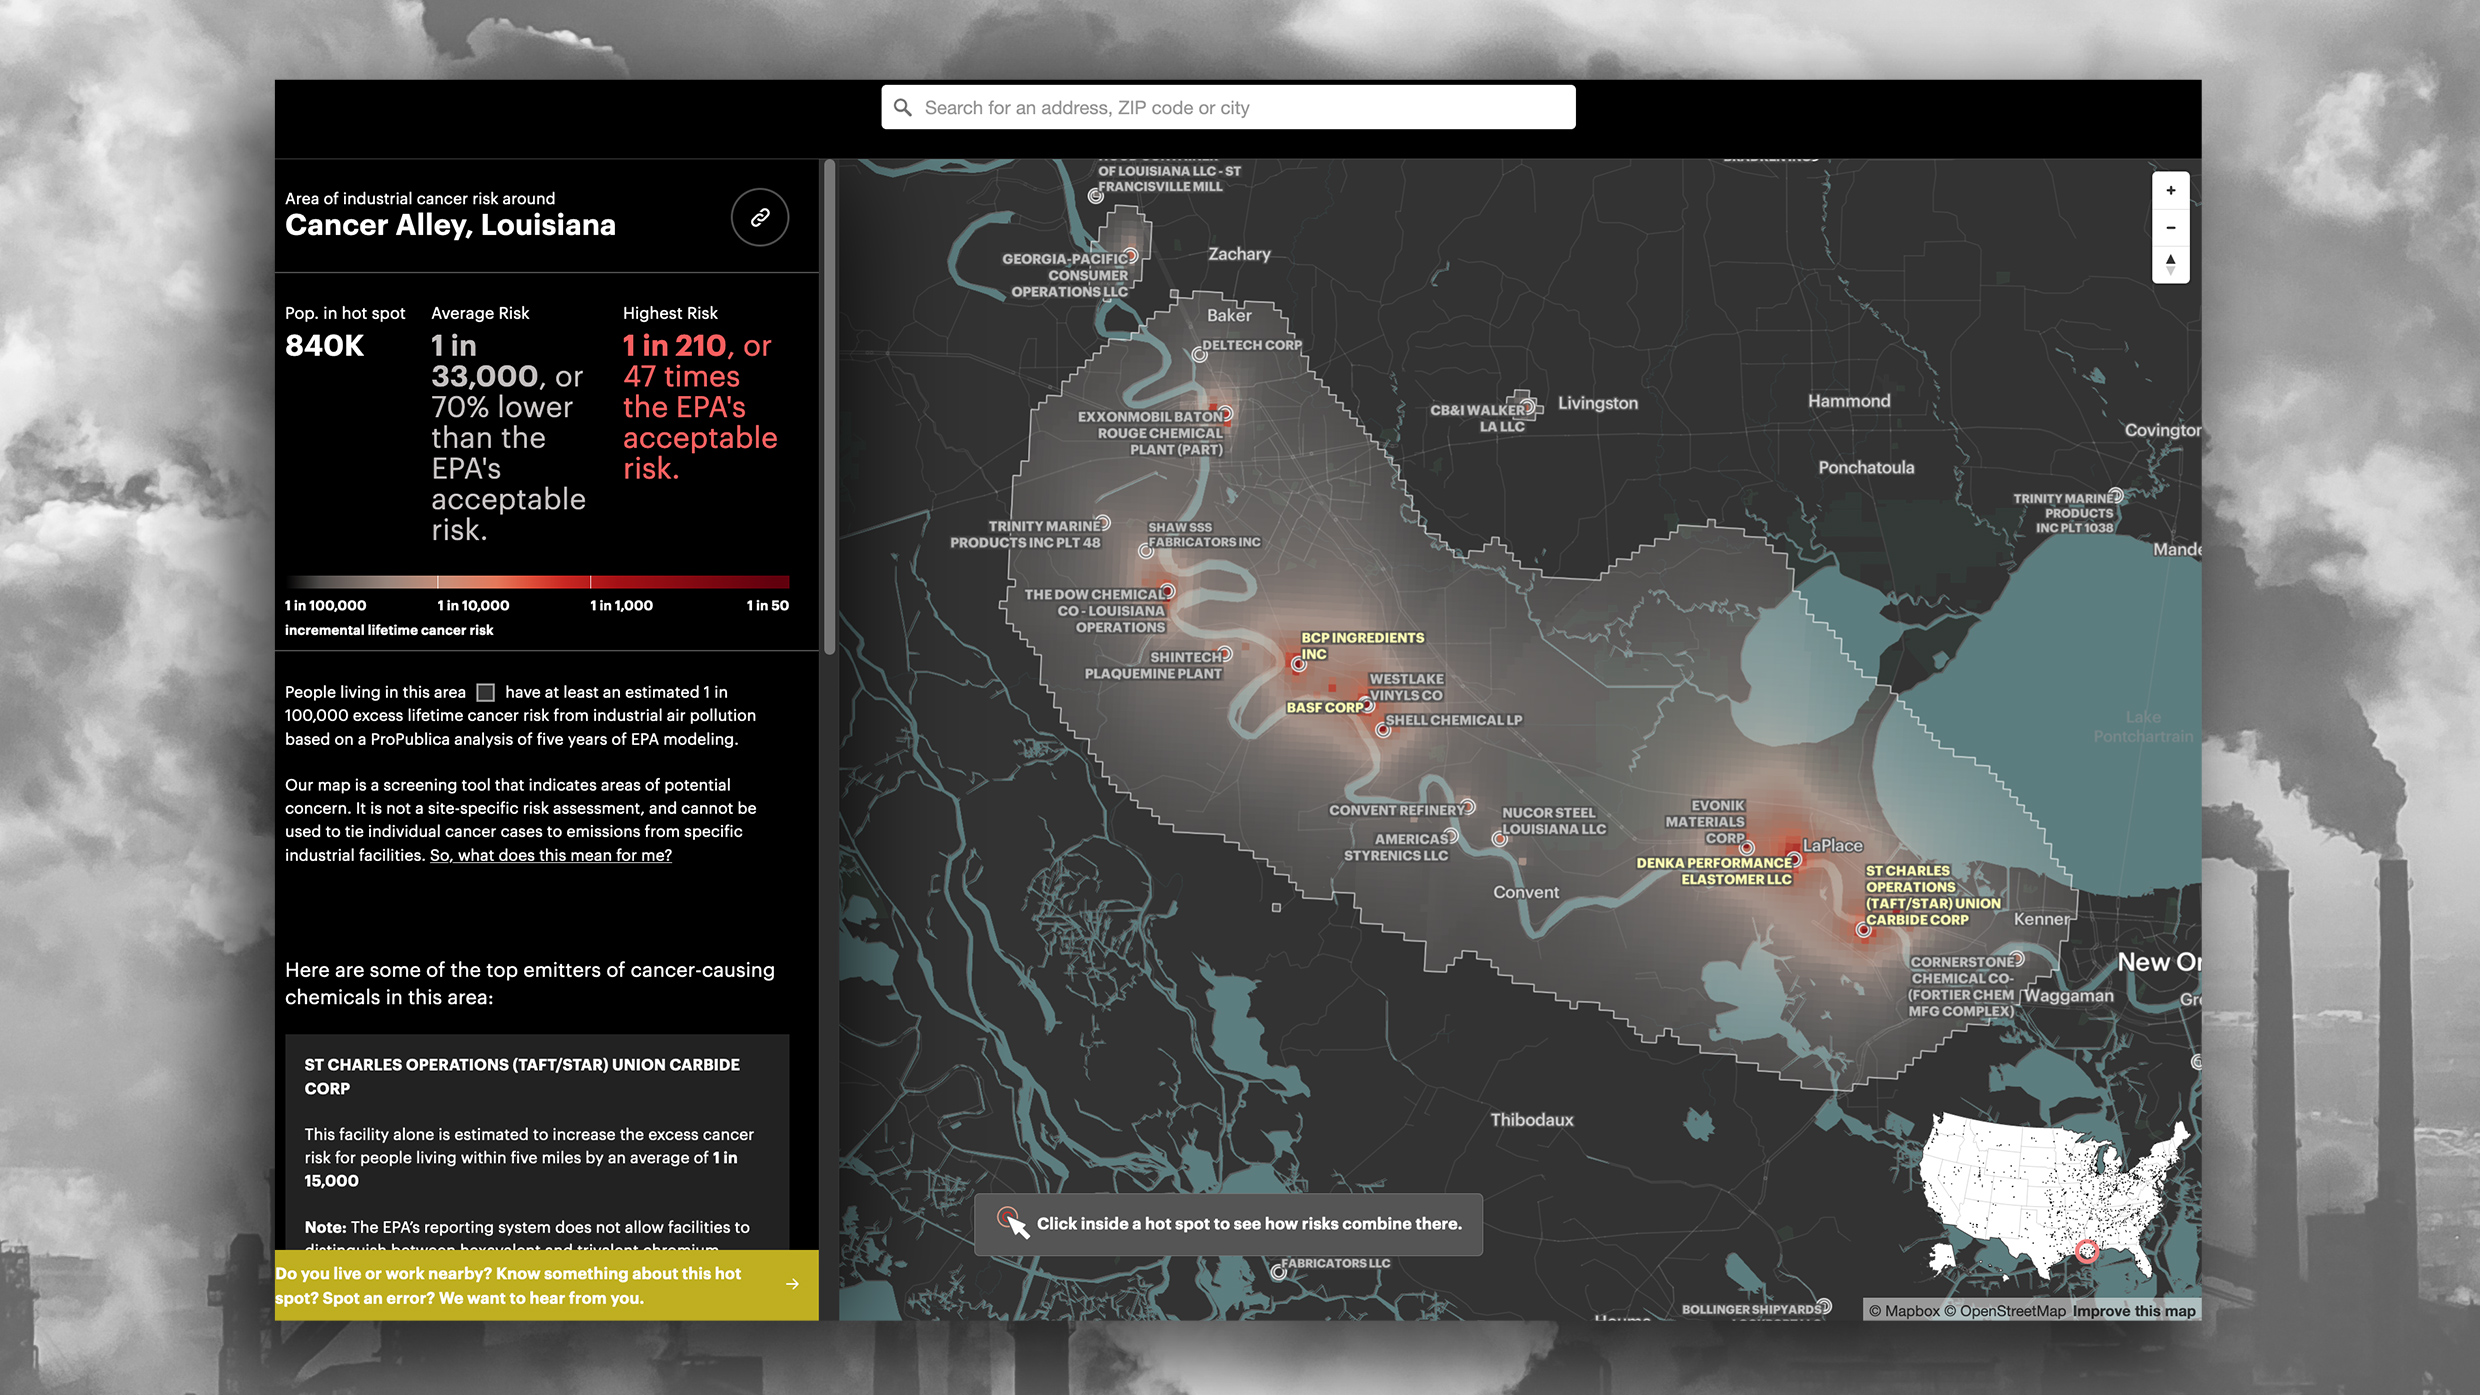Open the "So, what does this mean for me?" link
This screenshot has height=1395, width=2480.
tap(550, 855)
